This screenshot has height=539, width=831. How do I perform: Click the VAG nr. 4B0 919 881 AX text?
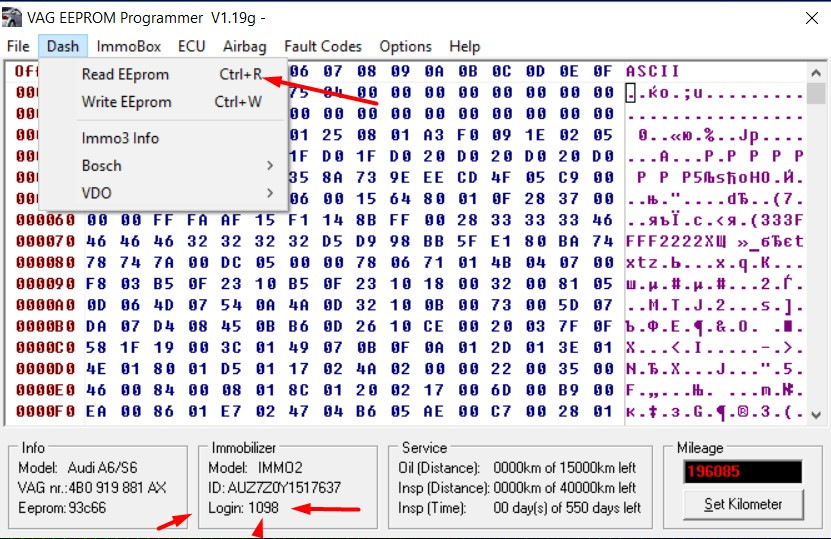92,488
